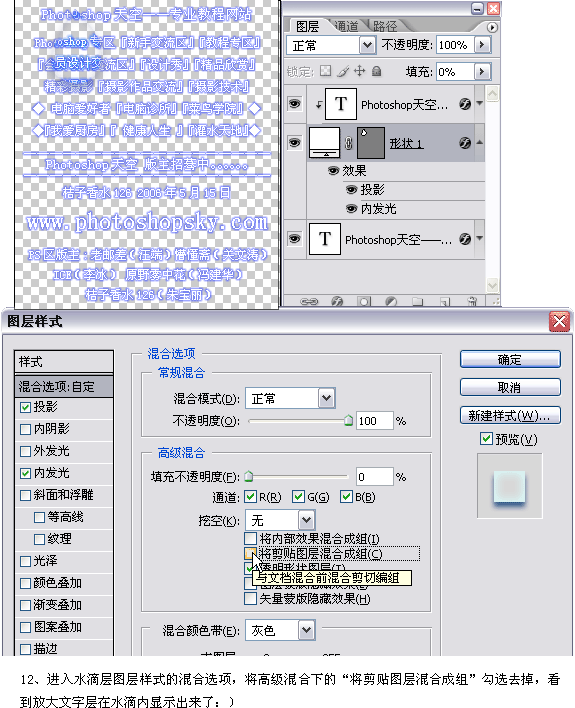The width and height of the screenshot is (575, 708).
Task: Click the delete layer trash icon
Action: 472,302
